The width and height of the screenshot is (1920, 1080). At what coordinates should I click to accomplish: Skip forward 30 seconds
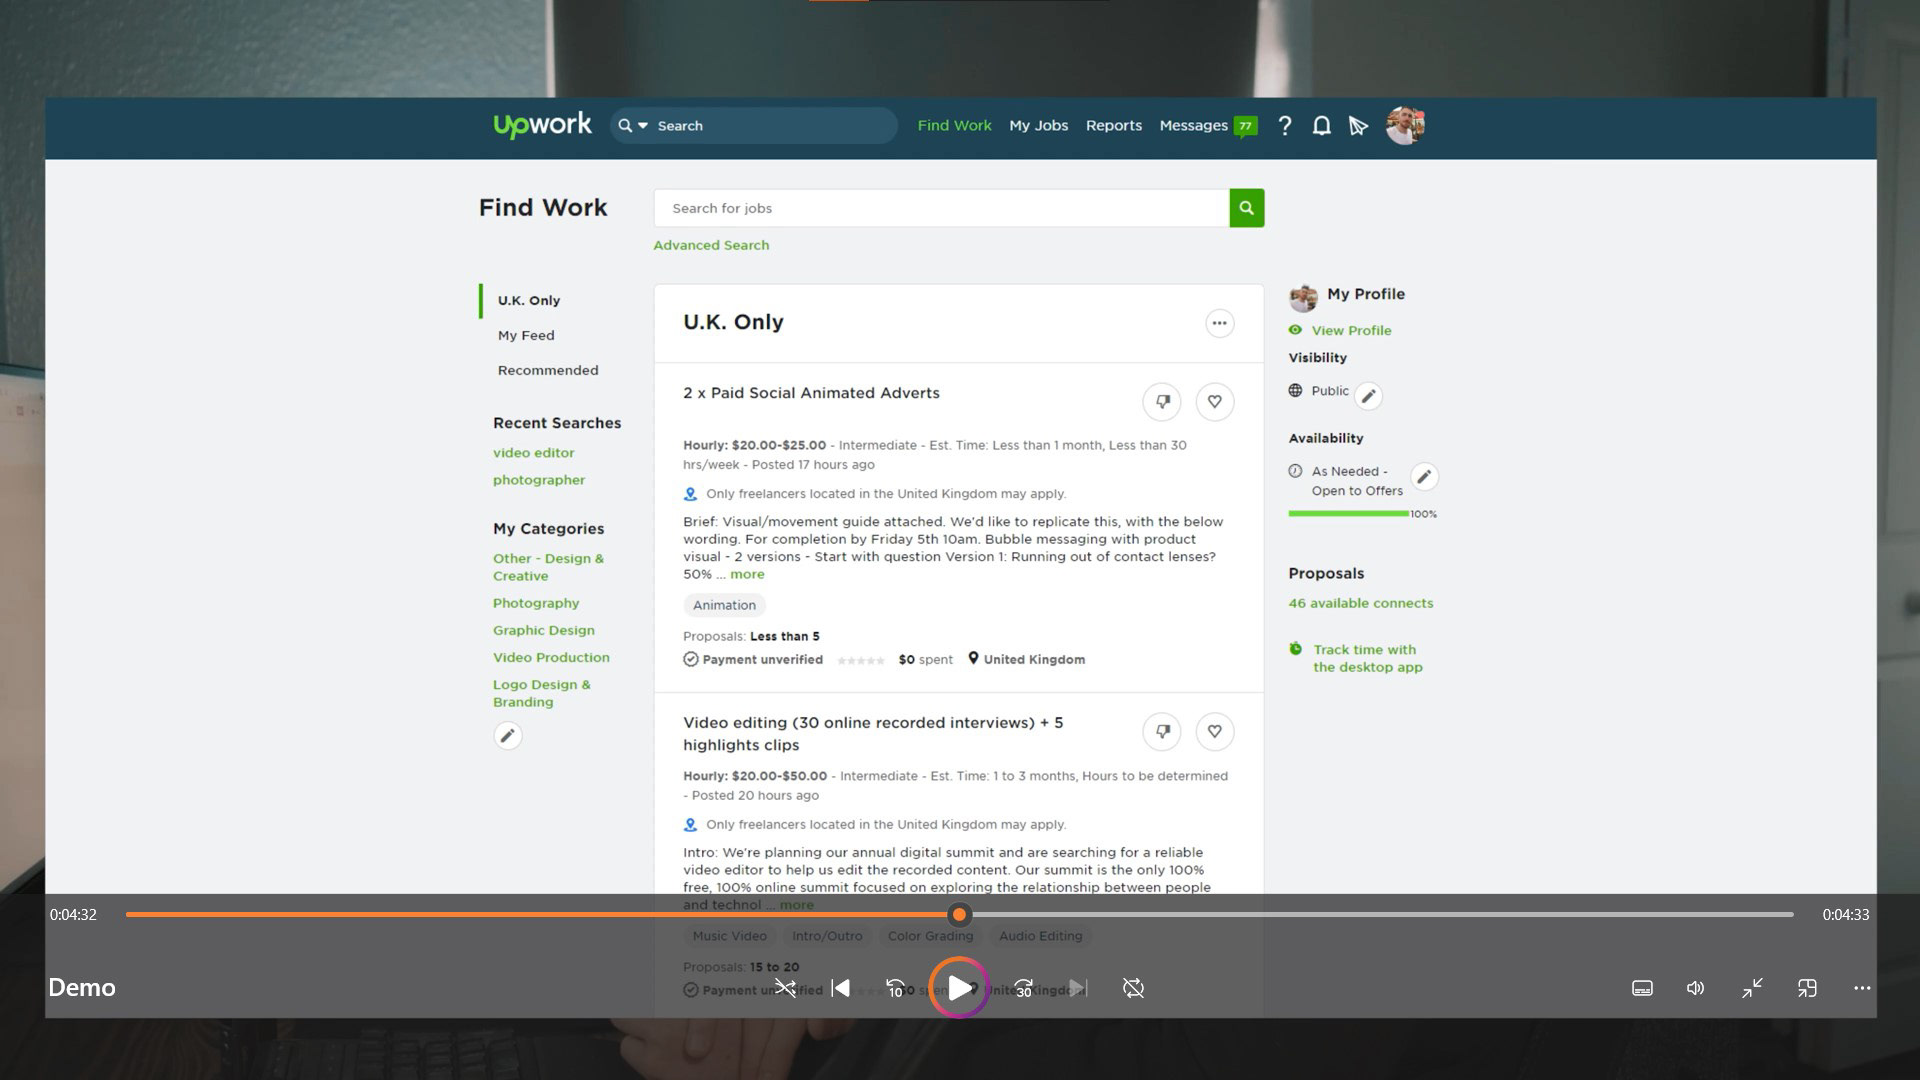click(1023, 988)
